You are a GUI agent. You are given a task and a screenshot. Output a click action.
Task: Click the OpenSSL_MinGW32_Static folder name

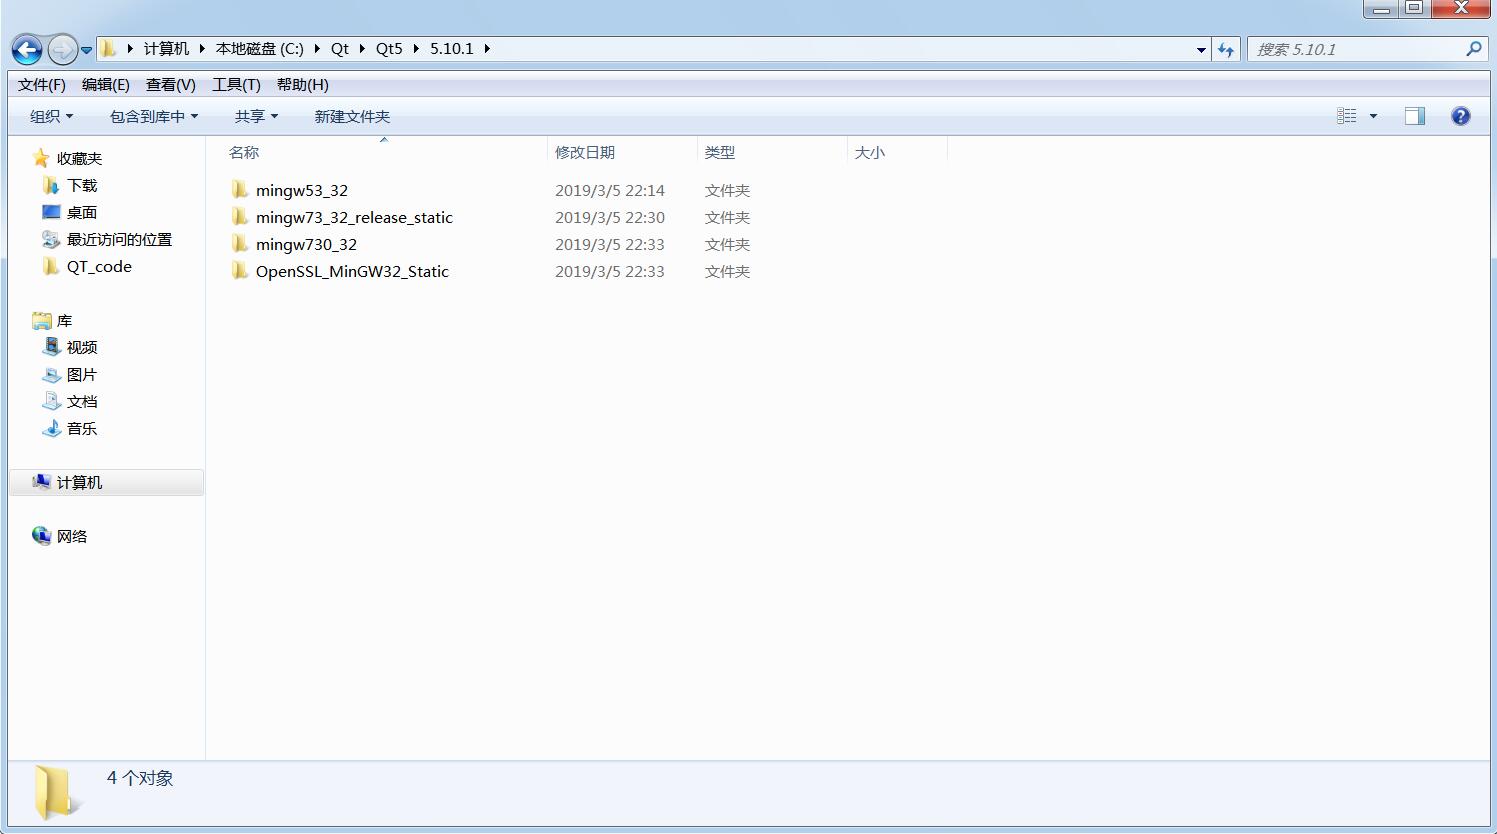click(x=352, y=271)
